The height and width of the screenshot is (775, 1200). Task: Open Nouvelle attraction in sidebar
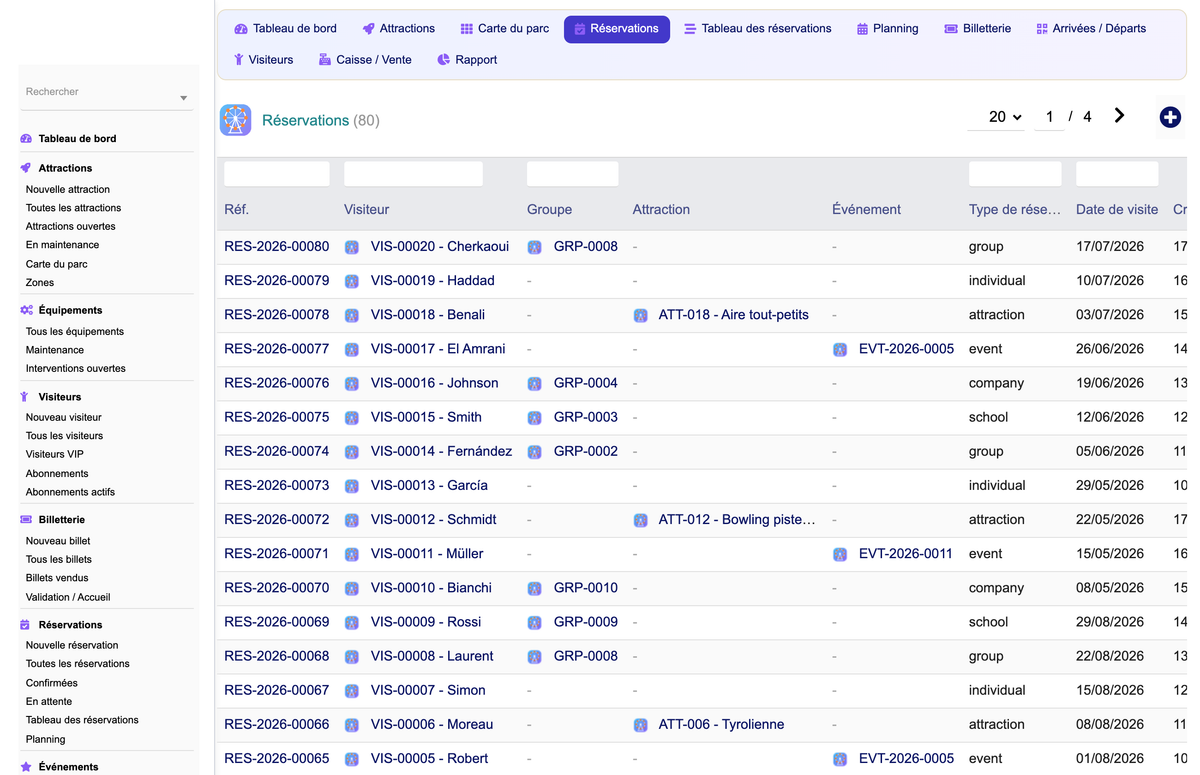[x=68, y=190]
